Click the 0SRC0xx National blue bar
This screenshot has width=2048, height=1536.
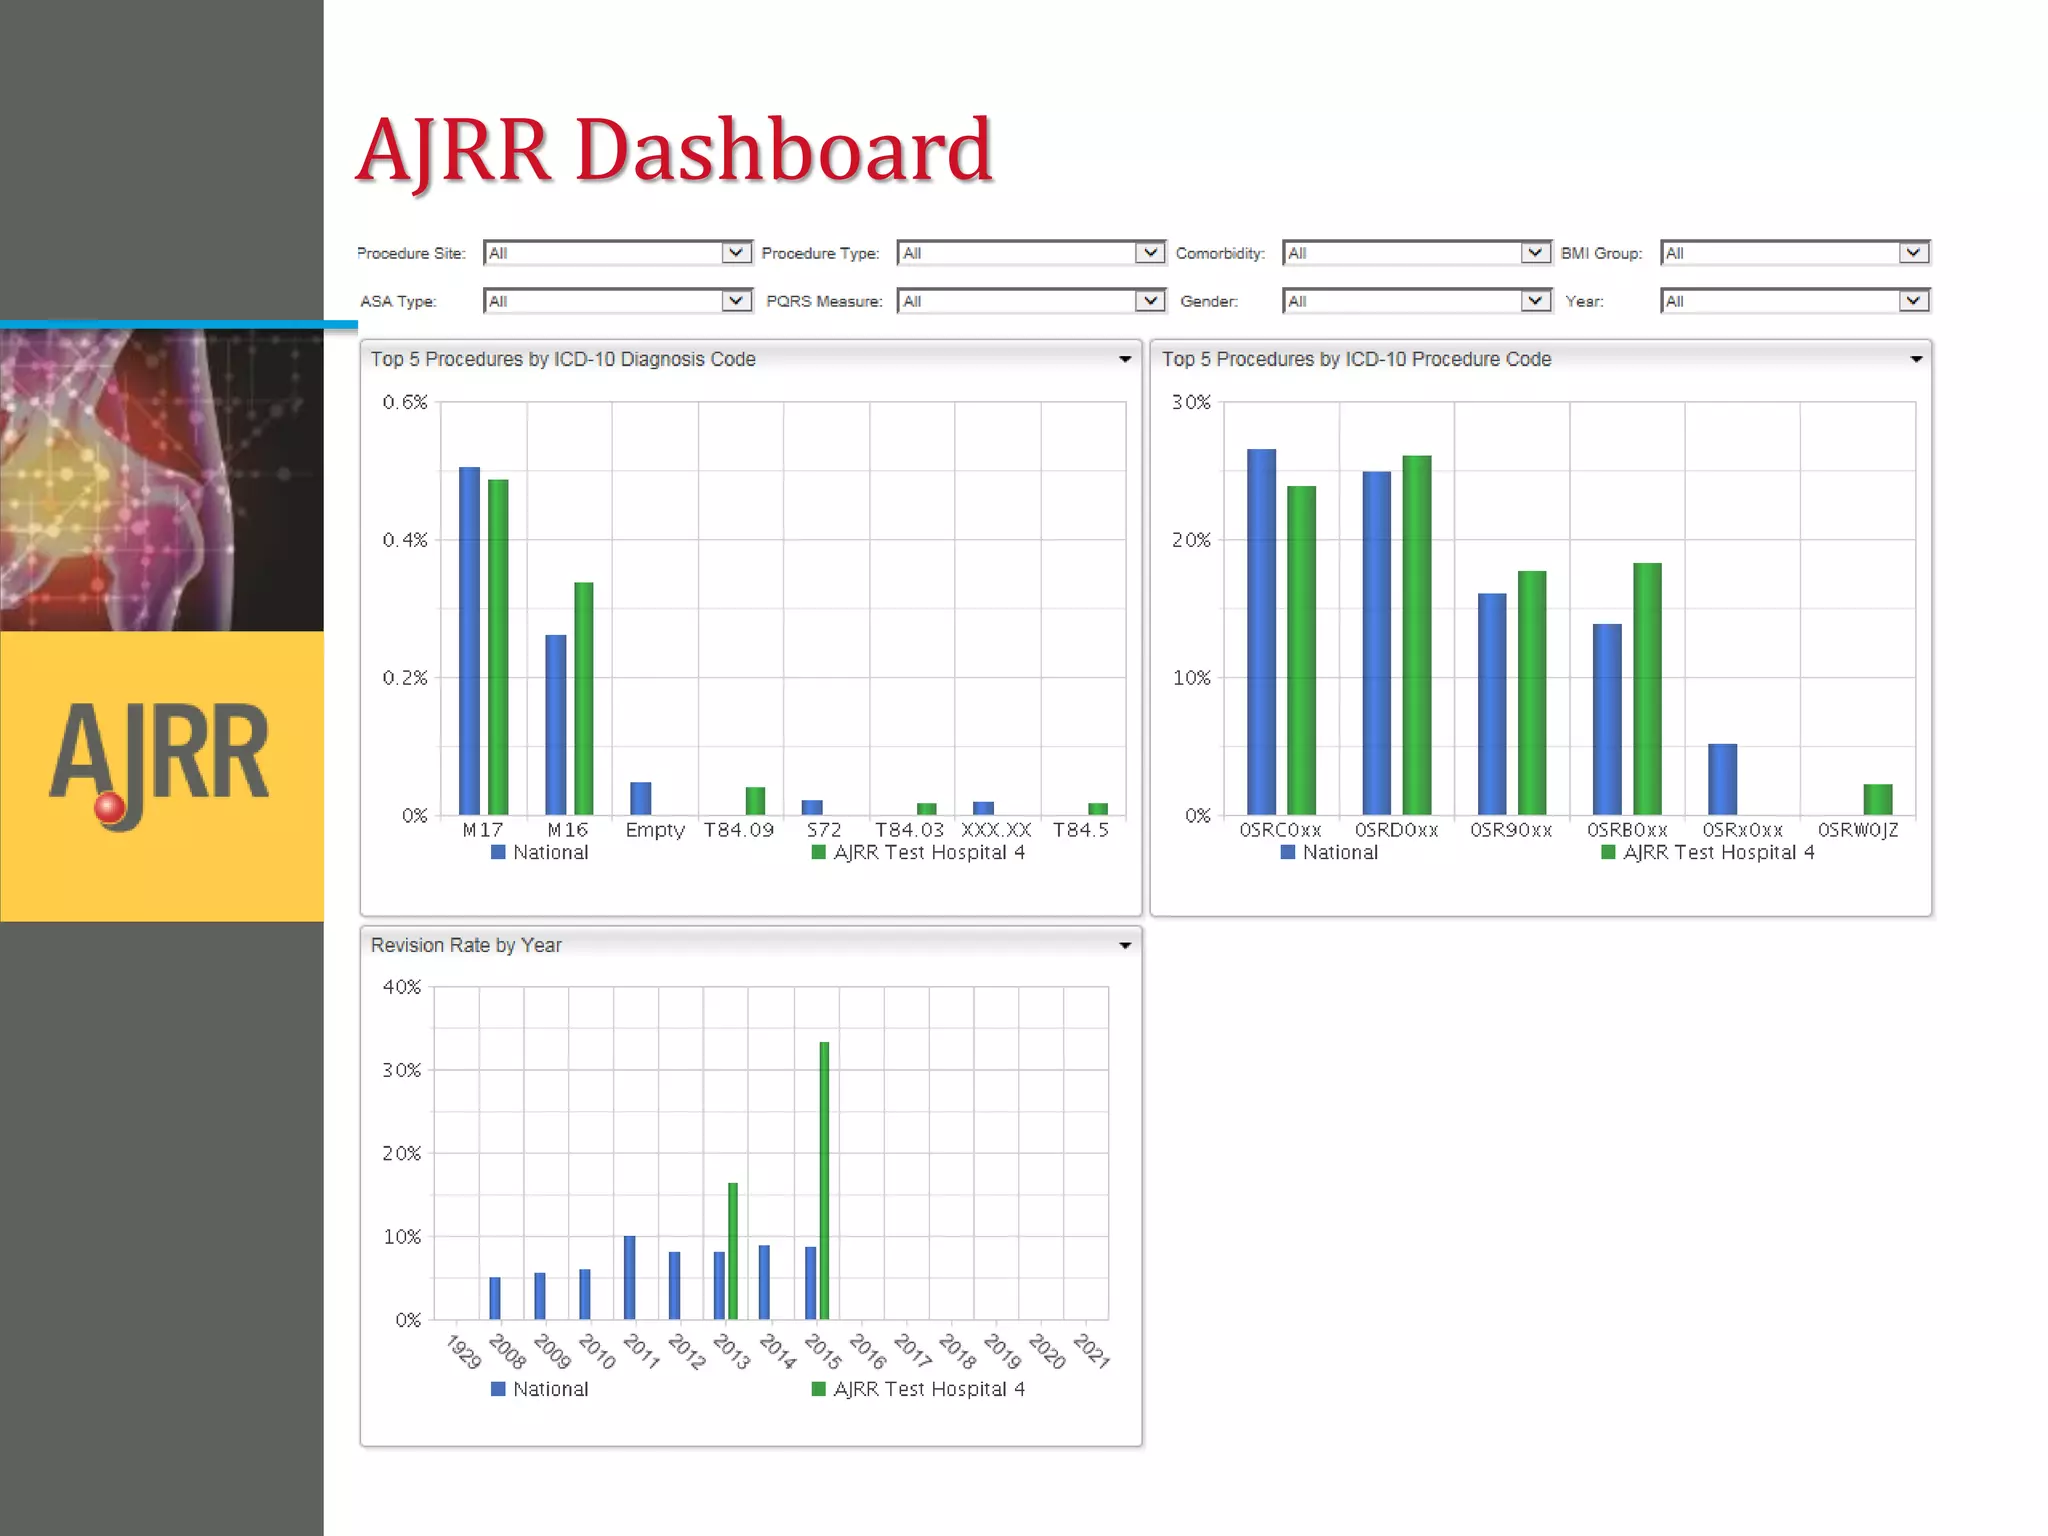tap(1262, 632)
